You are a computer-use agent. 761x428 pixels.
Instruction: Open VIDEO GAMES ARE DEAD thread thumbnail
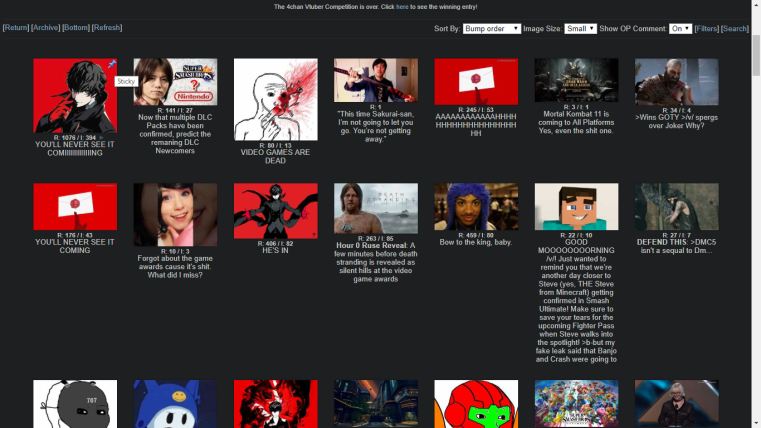click(276, 99)
